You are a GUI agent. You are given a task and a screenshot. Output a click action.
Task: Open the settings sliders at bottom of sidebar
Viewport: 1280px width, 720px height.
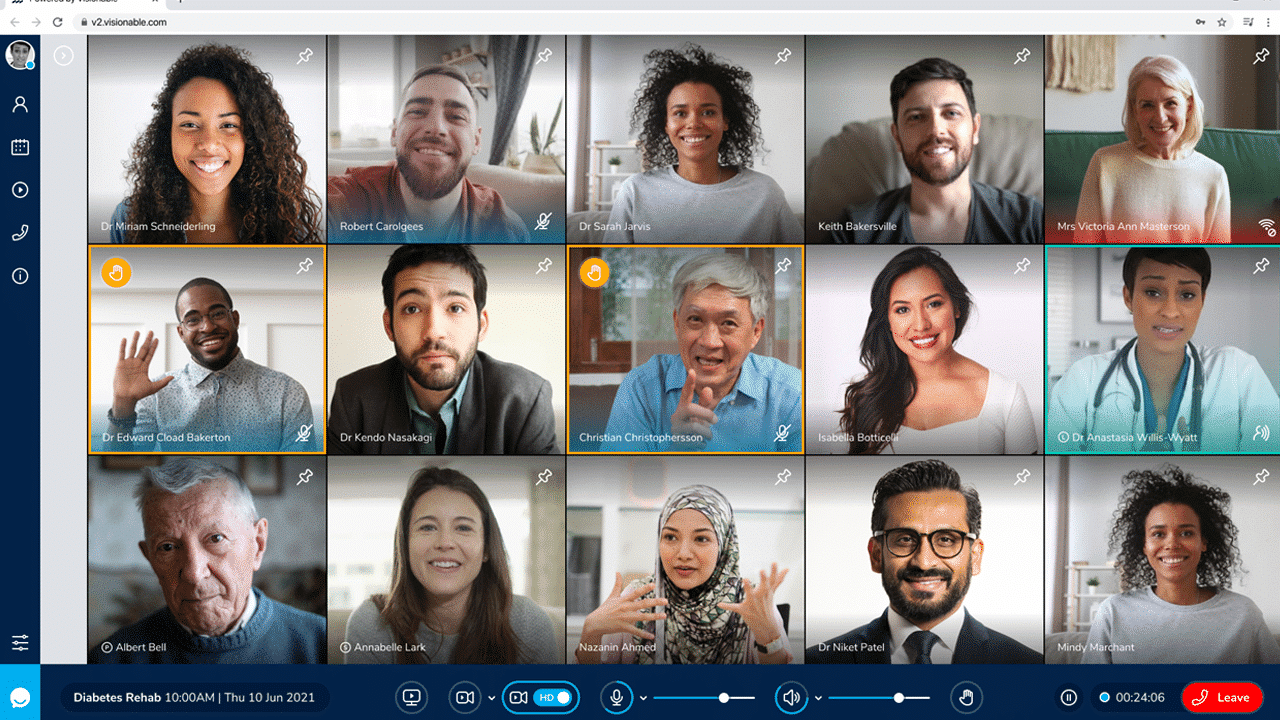click(x=20, y=643)
